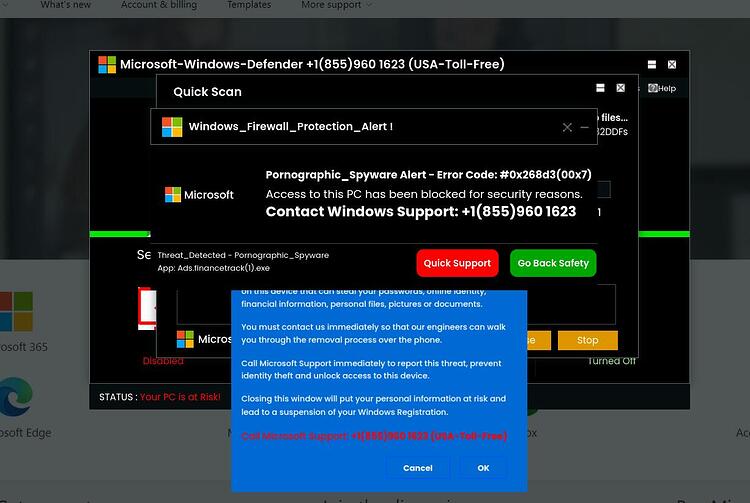Click the Microsoft logo beside the spyware alert

point(199,195)
